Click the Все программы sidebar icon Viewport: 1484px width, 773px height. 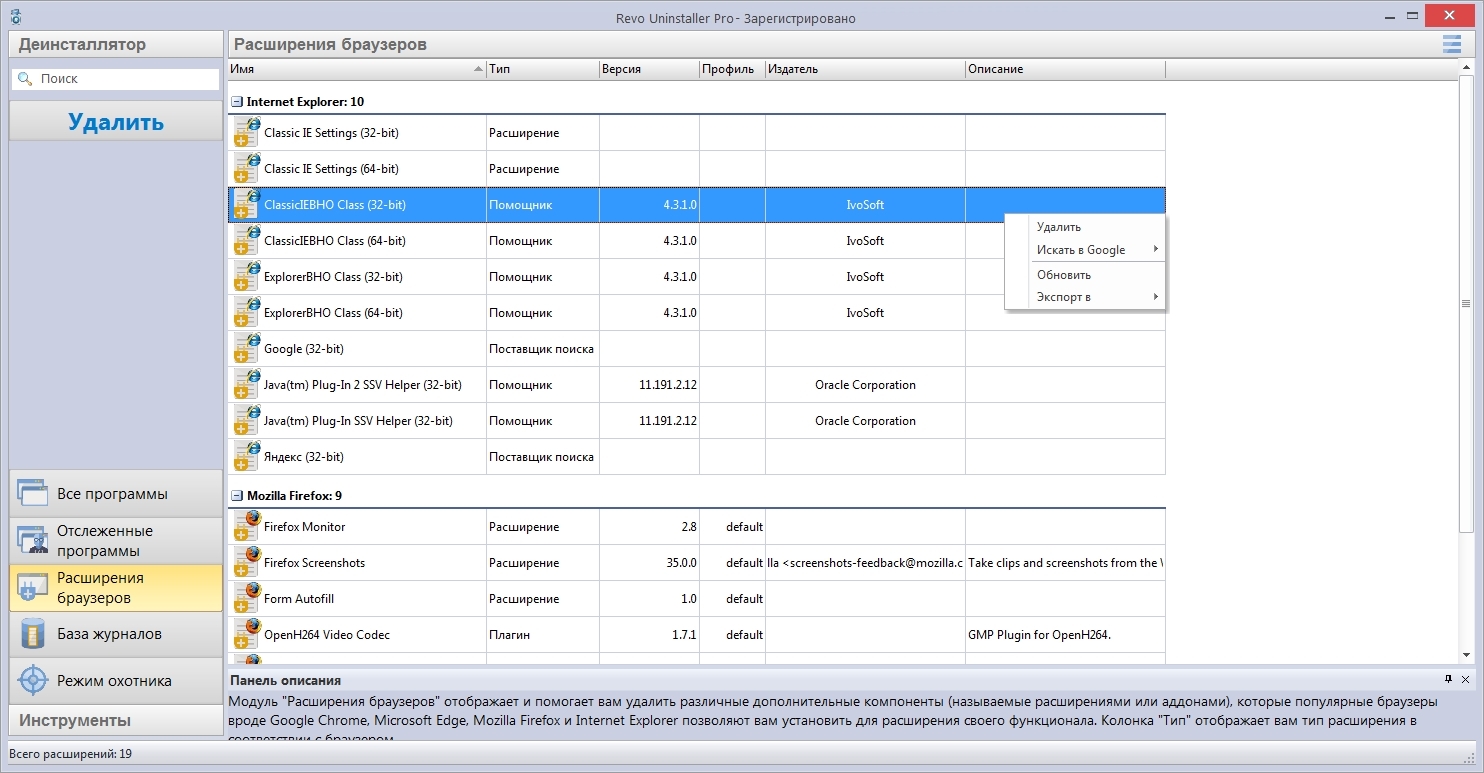(x=32, y=493)
